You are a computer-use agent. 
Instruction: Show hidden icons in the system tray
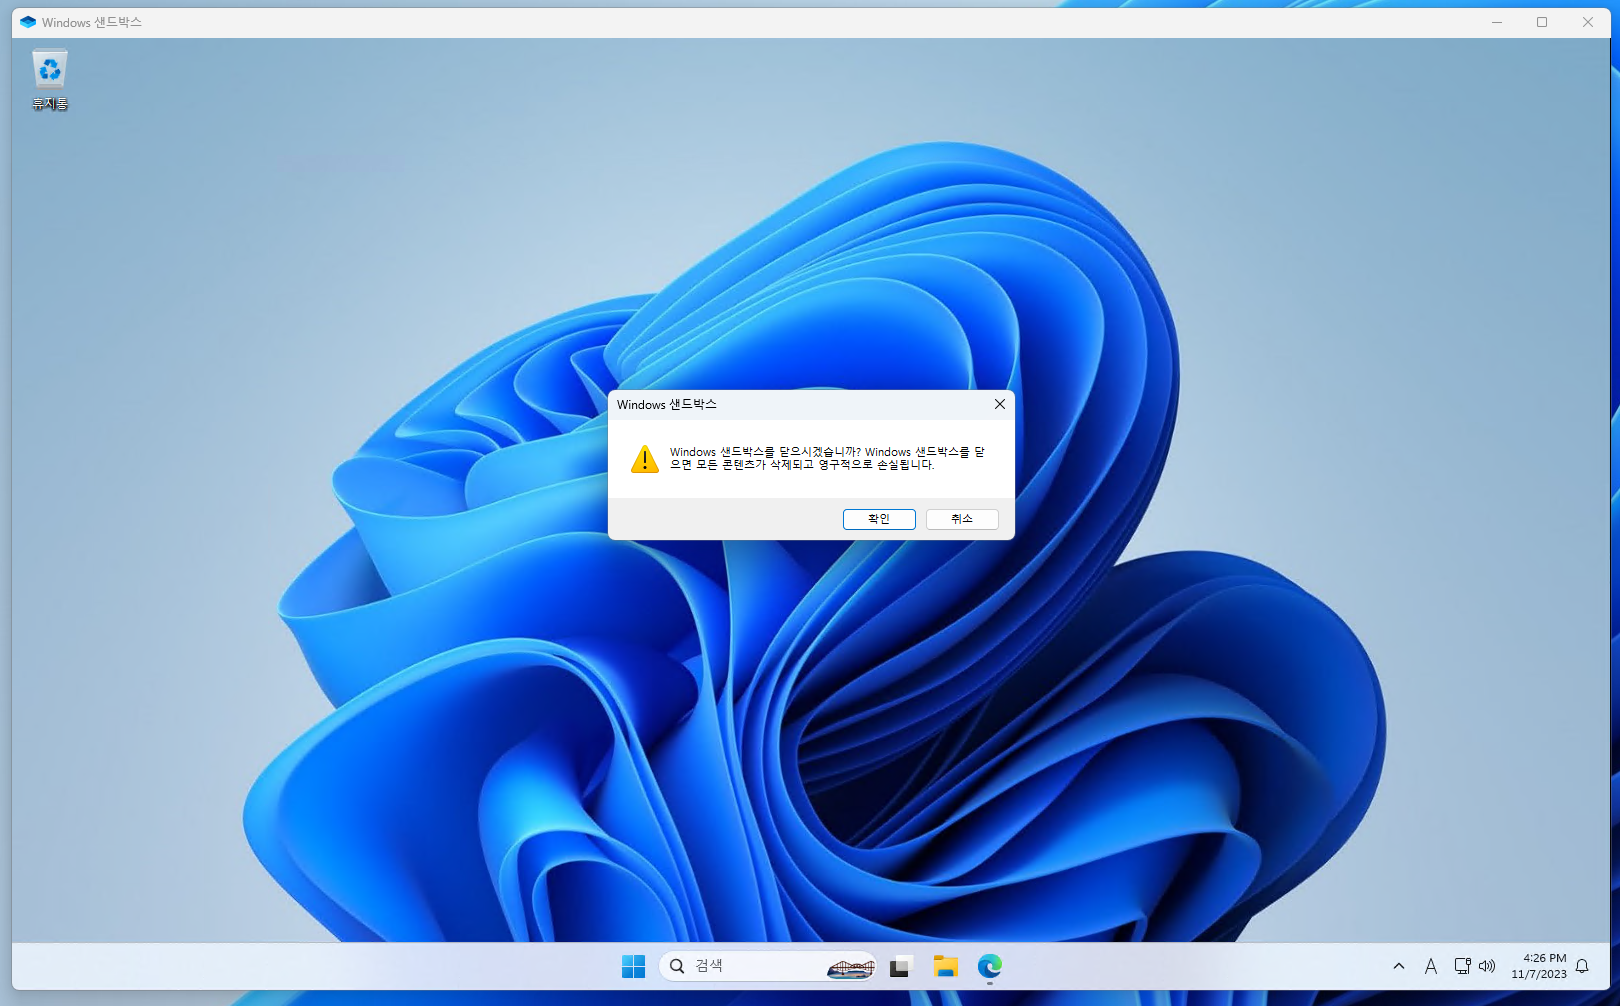tap(1399, 966)
